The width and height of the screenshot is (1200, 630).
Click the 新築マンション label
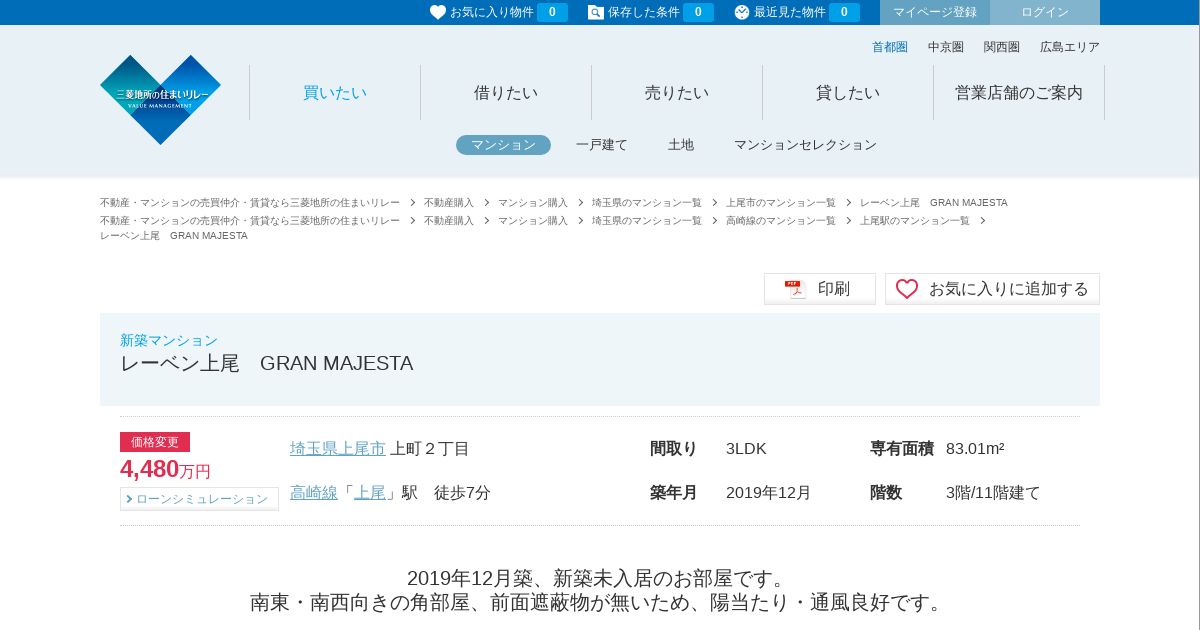tap(169, 340)
